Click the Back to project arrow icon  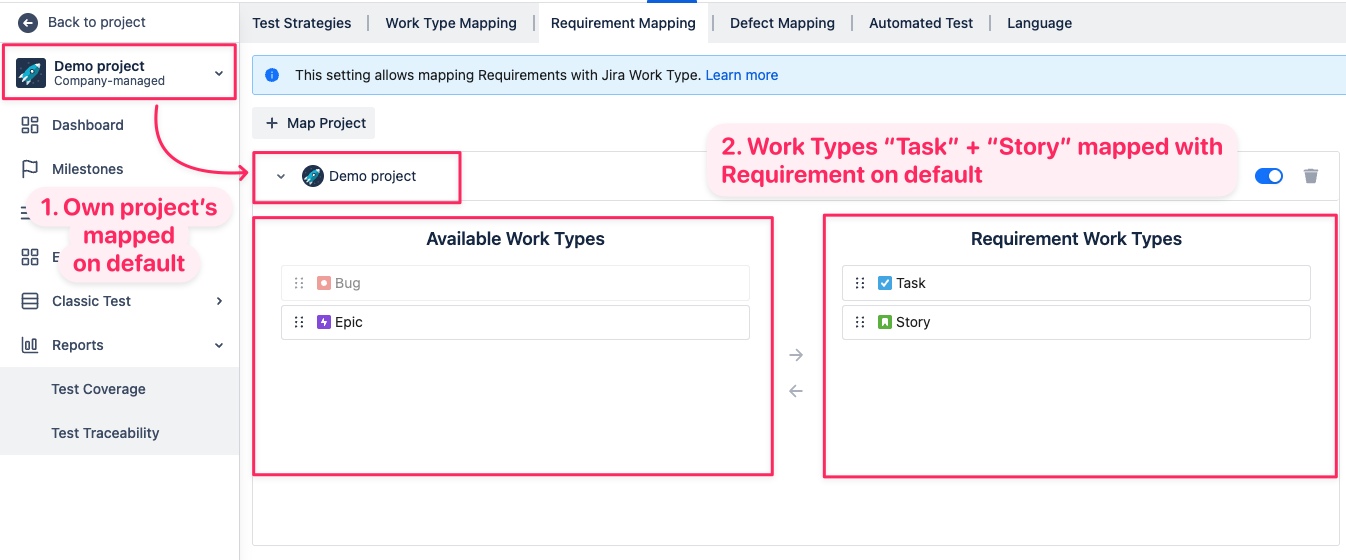pyautogui.click(x=28, y=22)
